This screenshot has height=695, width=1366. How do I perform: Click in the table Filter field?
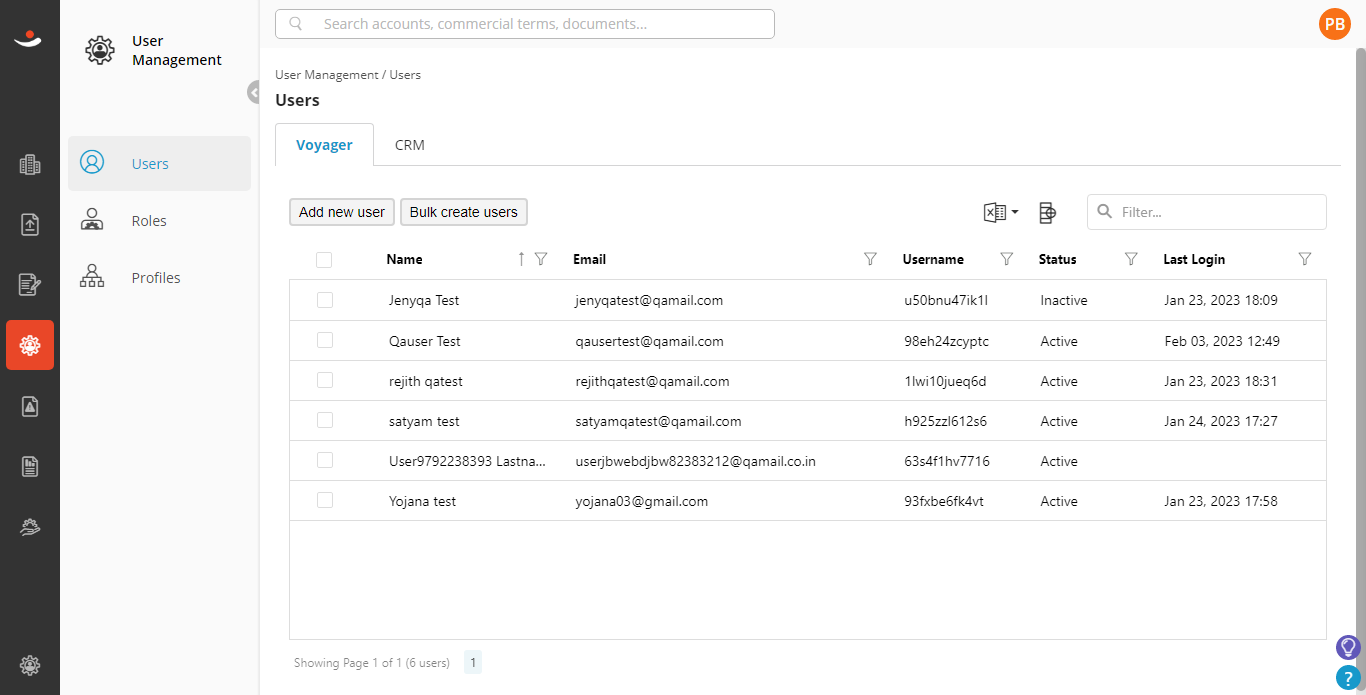pos(1207,212)
